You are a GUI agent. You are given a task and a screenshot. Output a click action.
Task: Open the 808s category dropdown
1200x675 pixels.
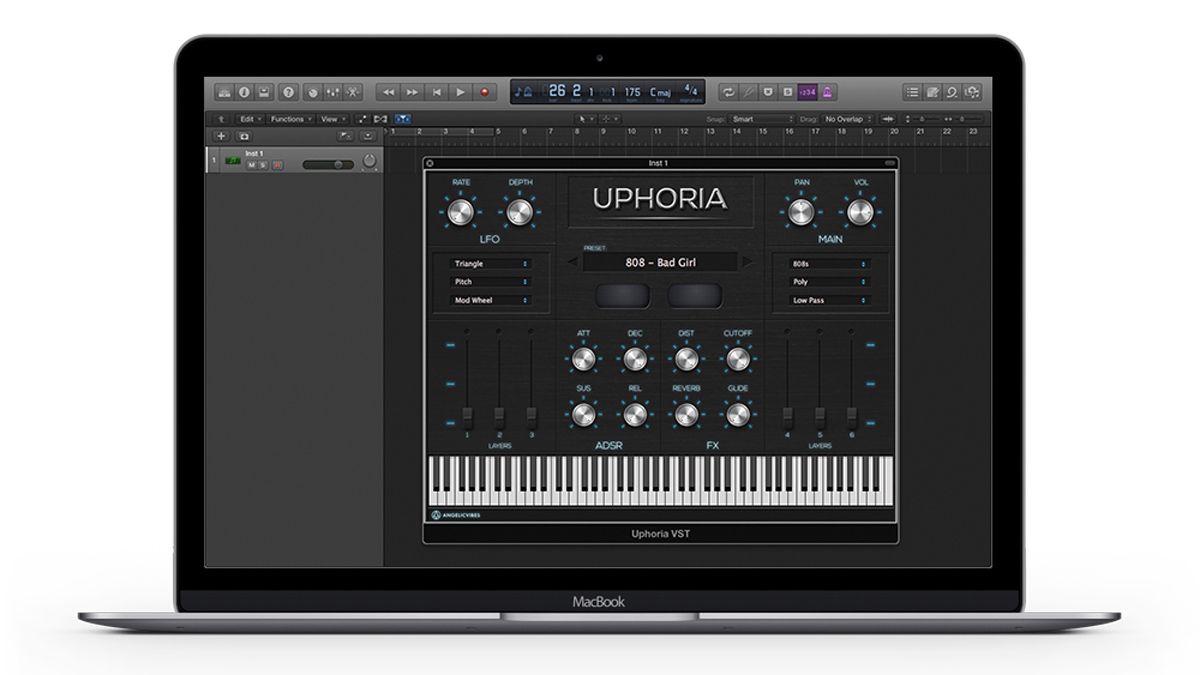point(830,264)
